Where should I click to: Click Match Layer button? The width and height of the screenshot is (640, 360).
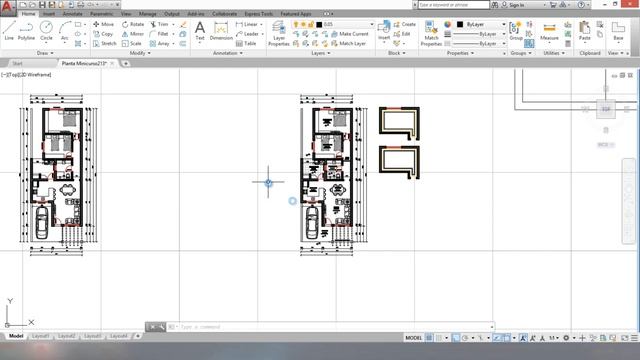pos(349,43)
